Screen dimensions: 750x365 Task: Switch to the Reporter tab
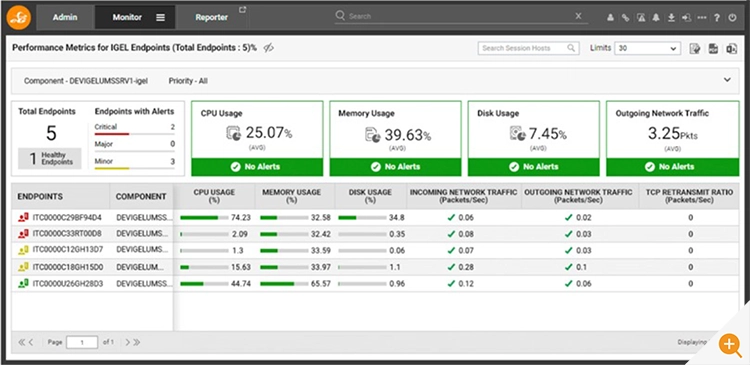click(211, 17)
